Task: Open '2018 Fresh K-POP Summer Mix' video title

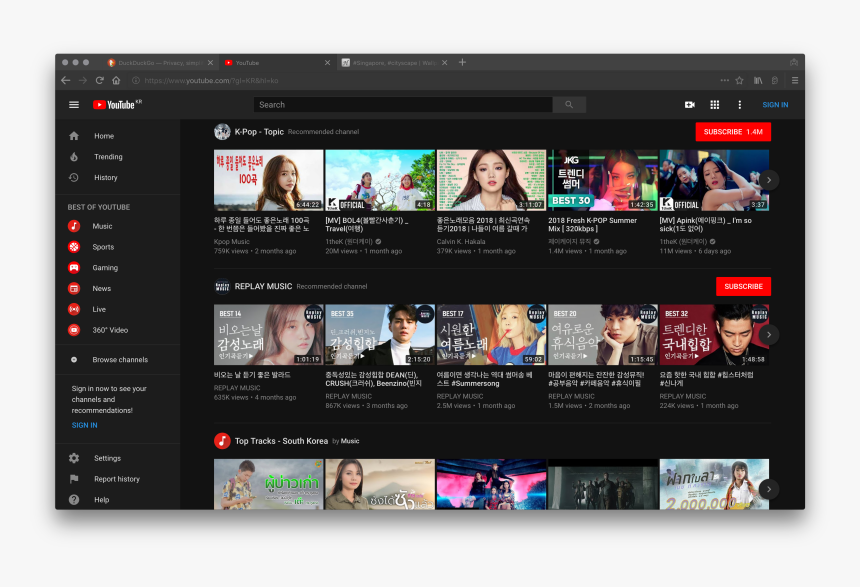Action: [x=592, y=224]
